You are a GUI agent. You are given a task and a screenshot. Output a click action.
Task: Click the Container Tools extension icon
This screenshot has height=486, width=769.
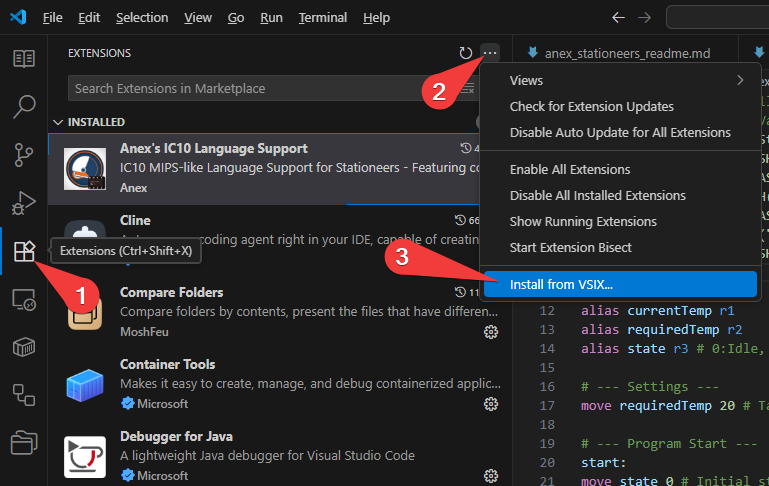coord(85,385)
